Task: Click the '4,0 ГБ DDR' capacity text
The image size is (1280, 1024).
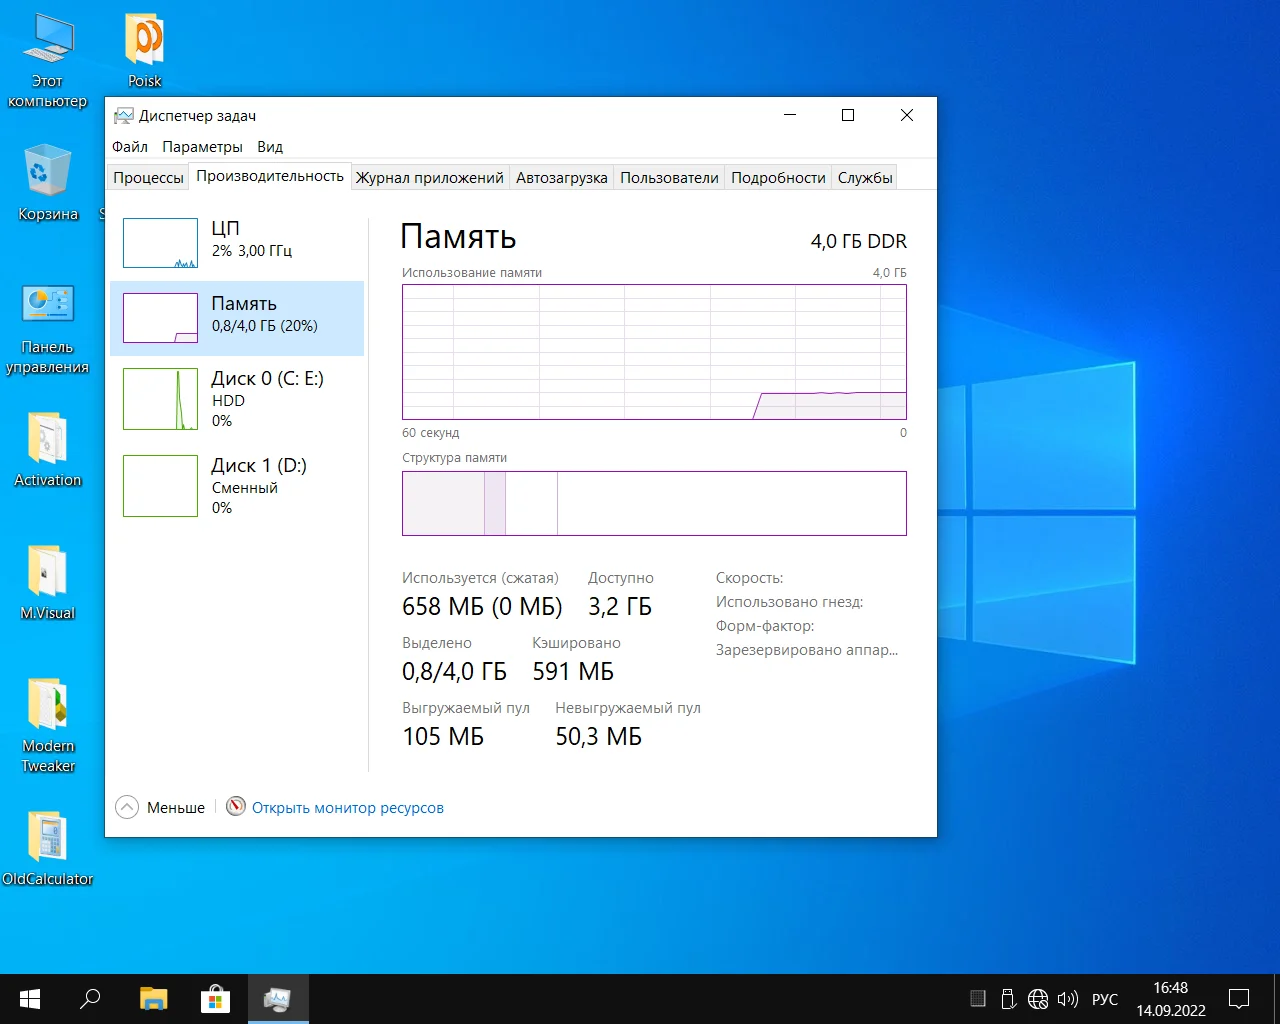Action: point(859,241)
